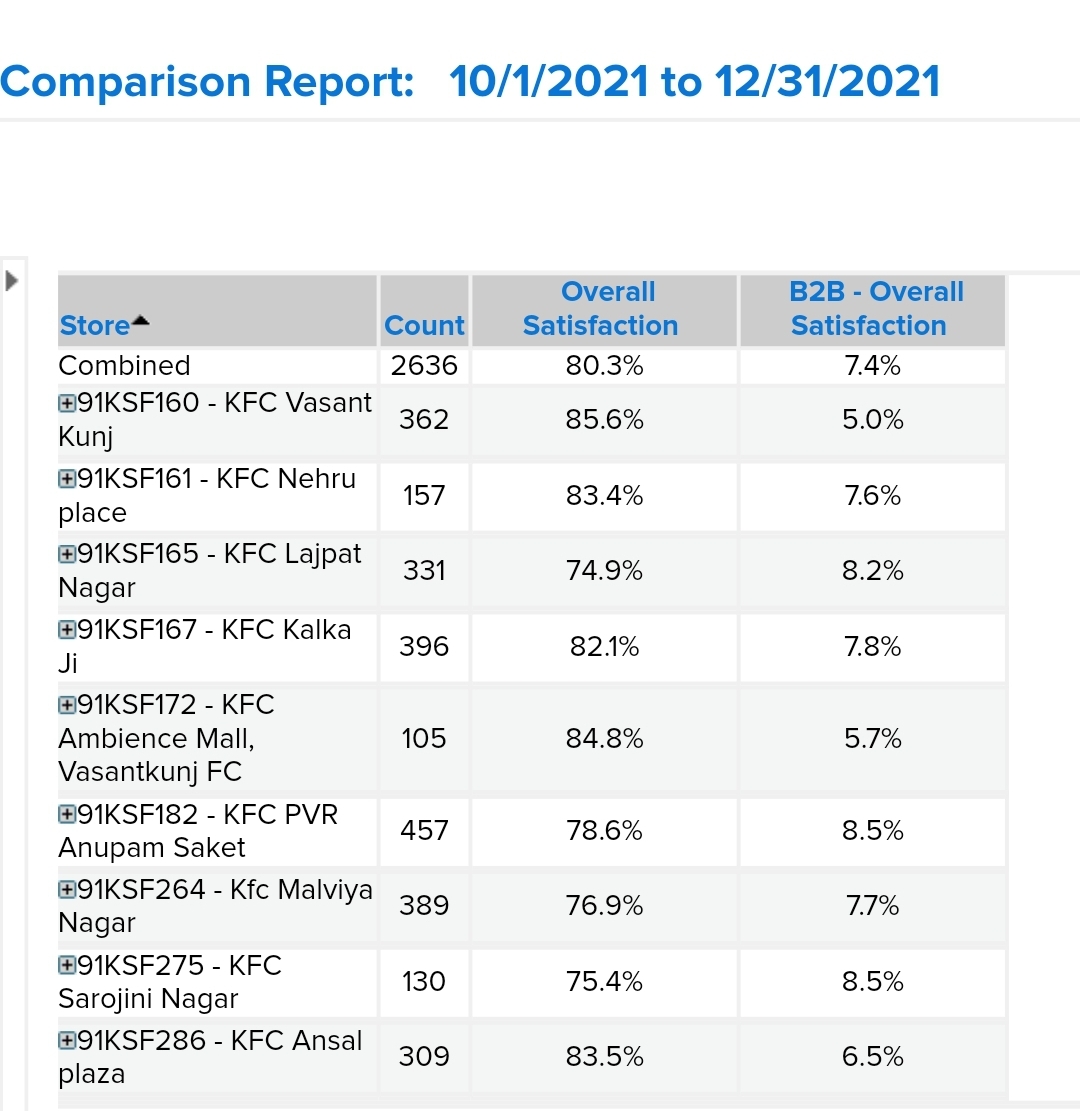Image resolution: width=1080 pixels, height=1111 pixels.
Task: Click plus icon beside 91KSF286 Ansal plaza
Action: click(x=67, y=1042)
